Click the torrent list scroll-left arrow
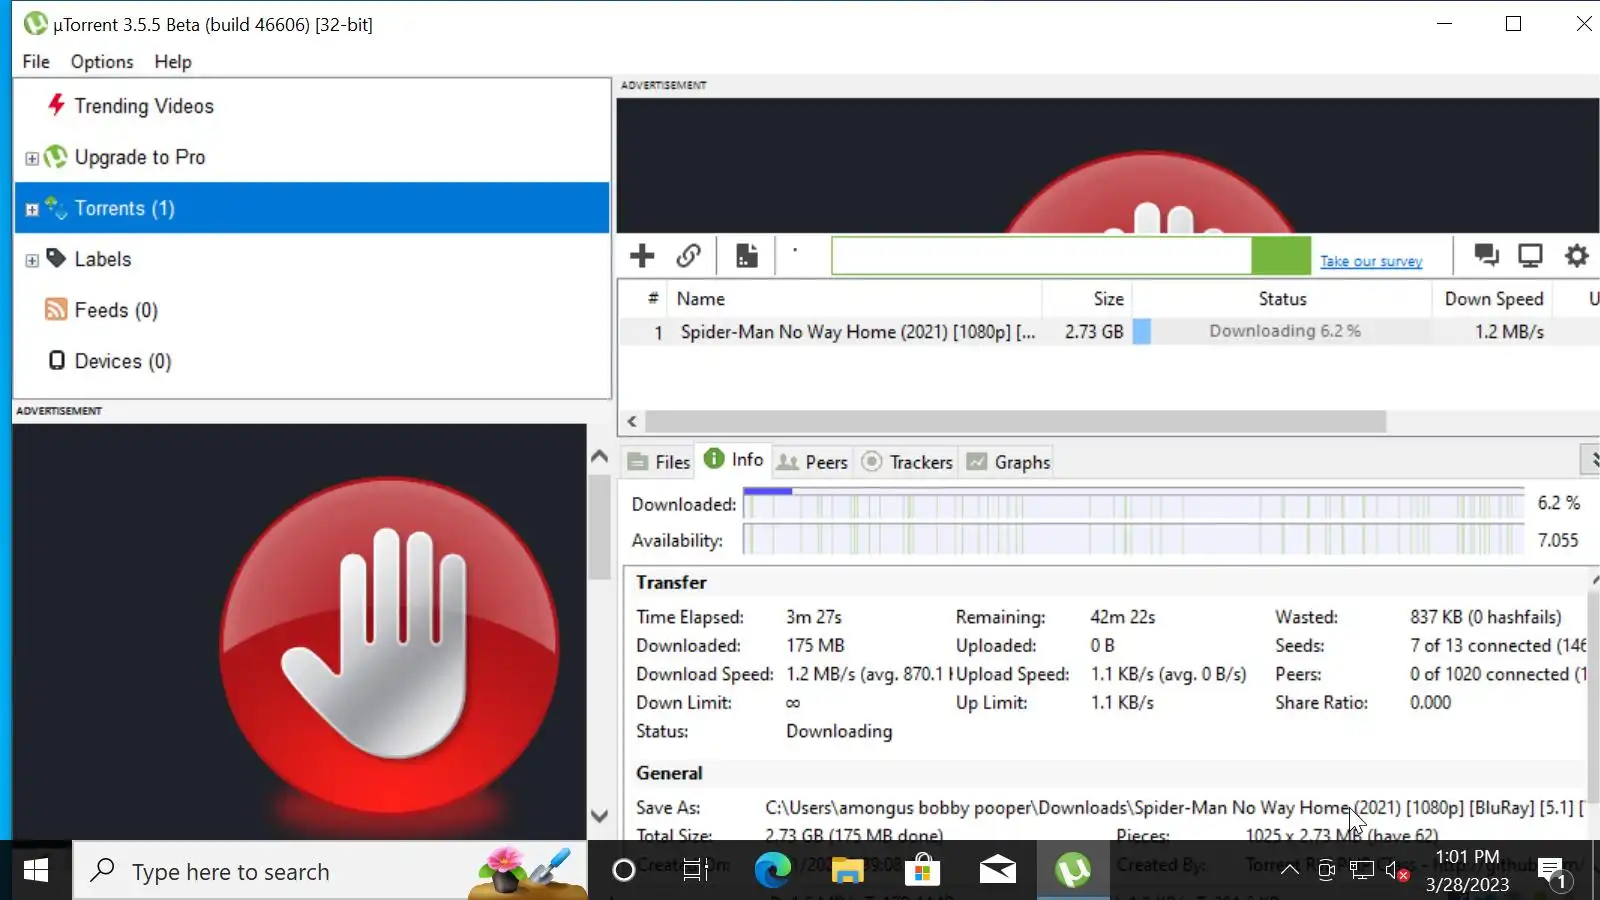This screenshot has height=900, width=1600. coord(632,422)
